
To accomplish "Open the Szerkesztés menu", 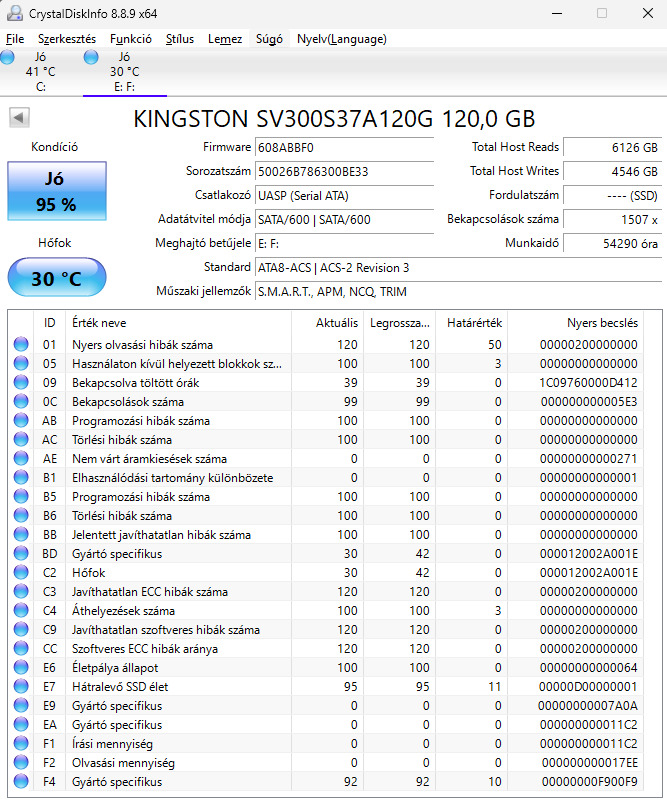I will tap(67, 39).
